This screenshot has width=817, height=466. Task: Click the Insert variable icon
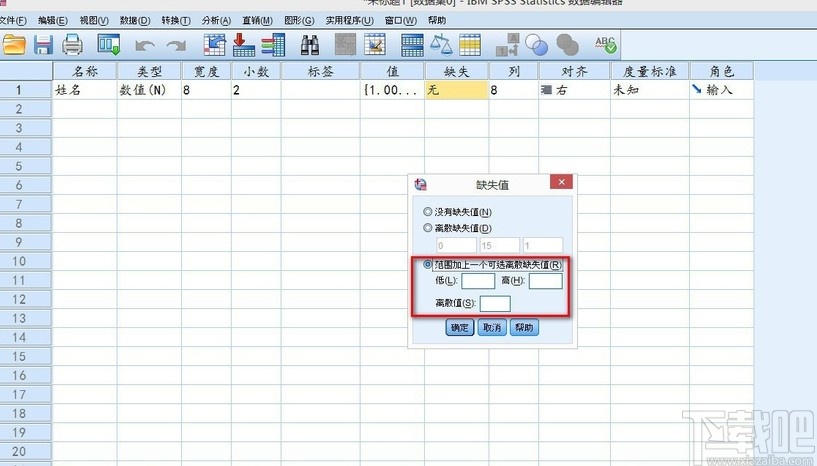[375, 45]
